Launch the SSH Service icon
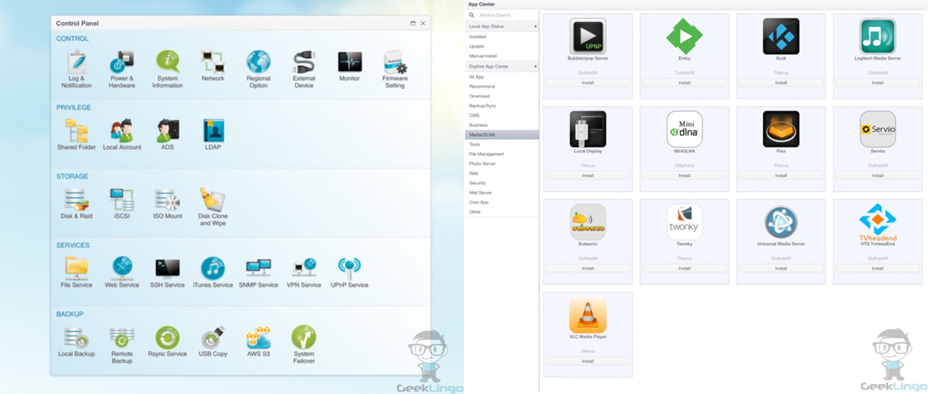The width and height of the screenshot is (928, 394). [x=167, y=268]
